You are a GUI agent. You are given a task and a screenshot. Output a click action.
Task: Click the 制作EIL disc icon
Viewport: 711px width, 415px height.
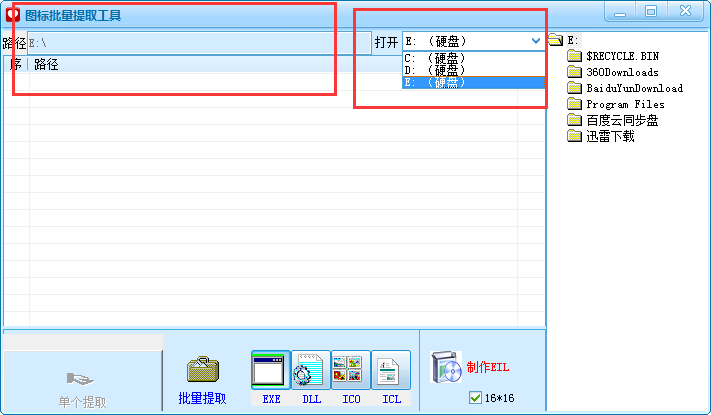pos(445,368)
